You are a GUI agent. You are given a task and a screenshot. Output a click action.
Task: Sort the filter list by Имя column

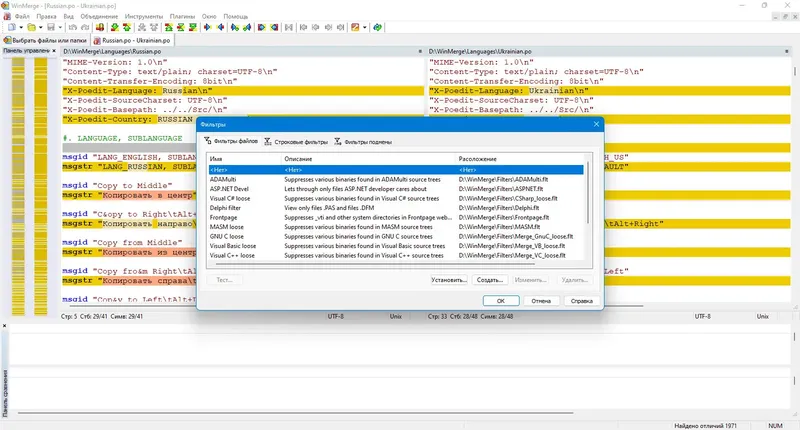point(244,159)
